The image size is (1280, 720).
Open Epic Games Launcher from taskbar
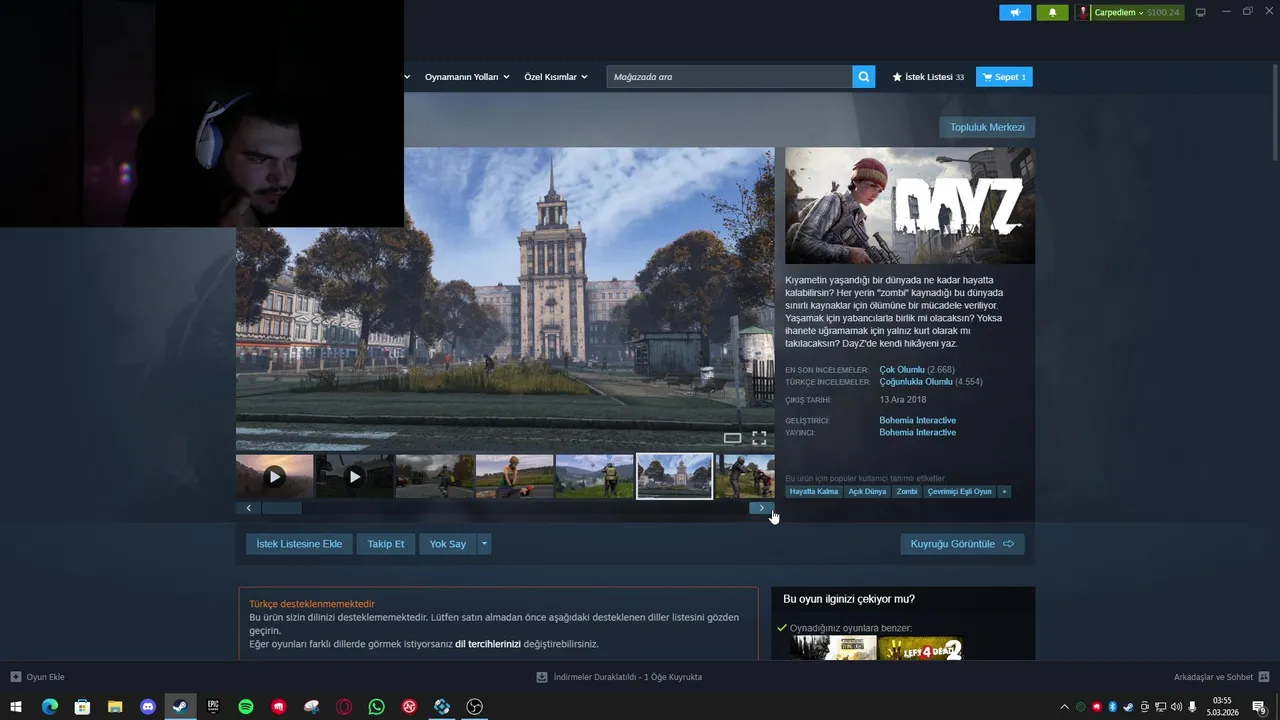tap(213, 707)
